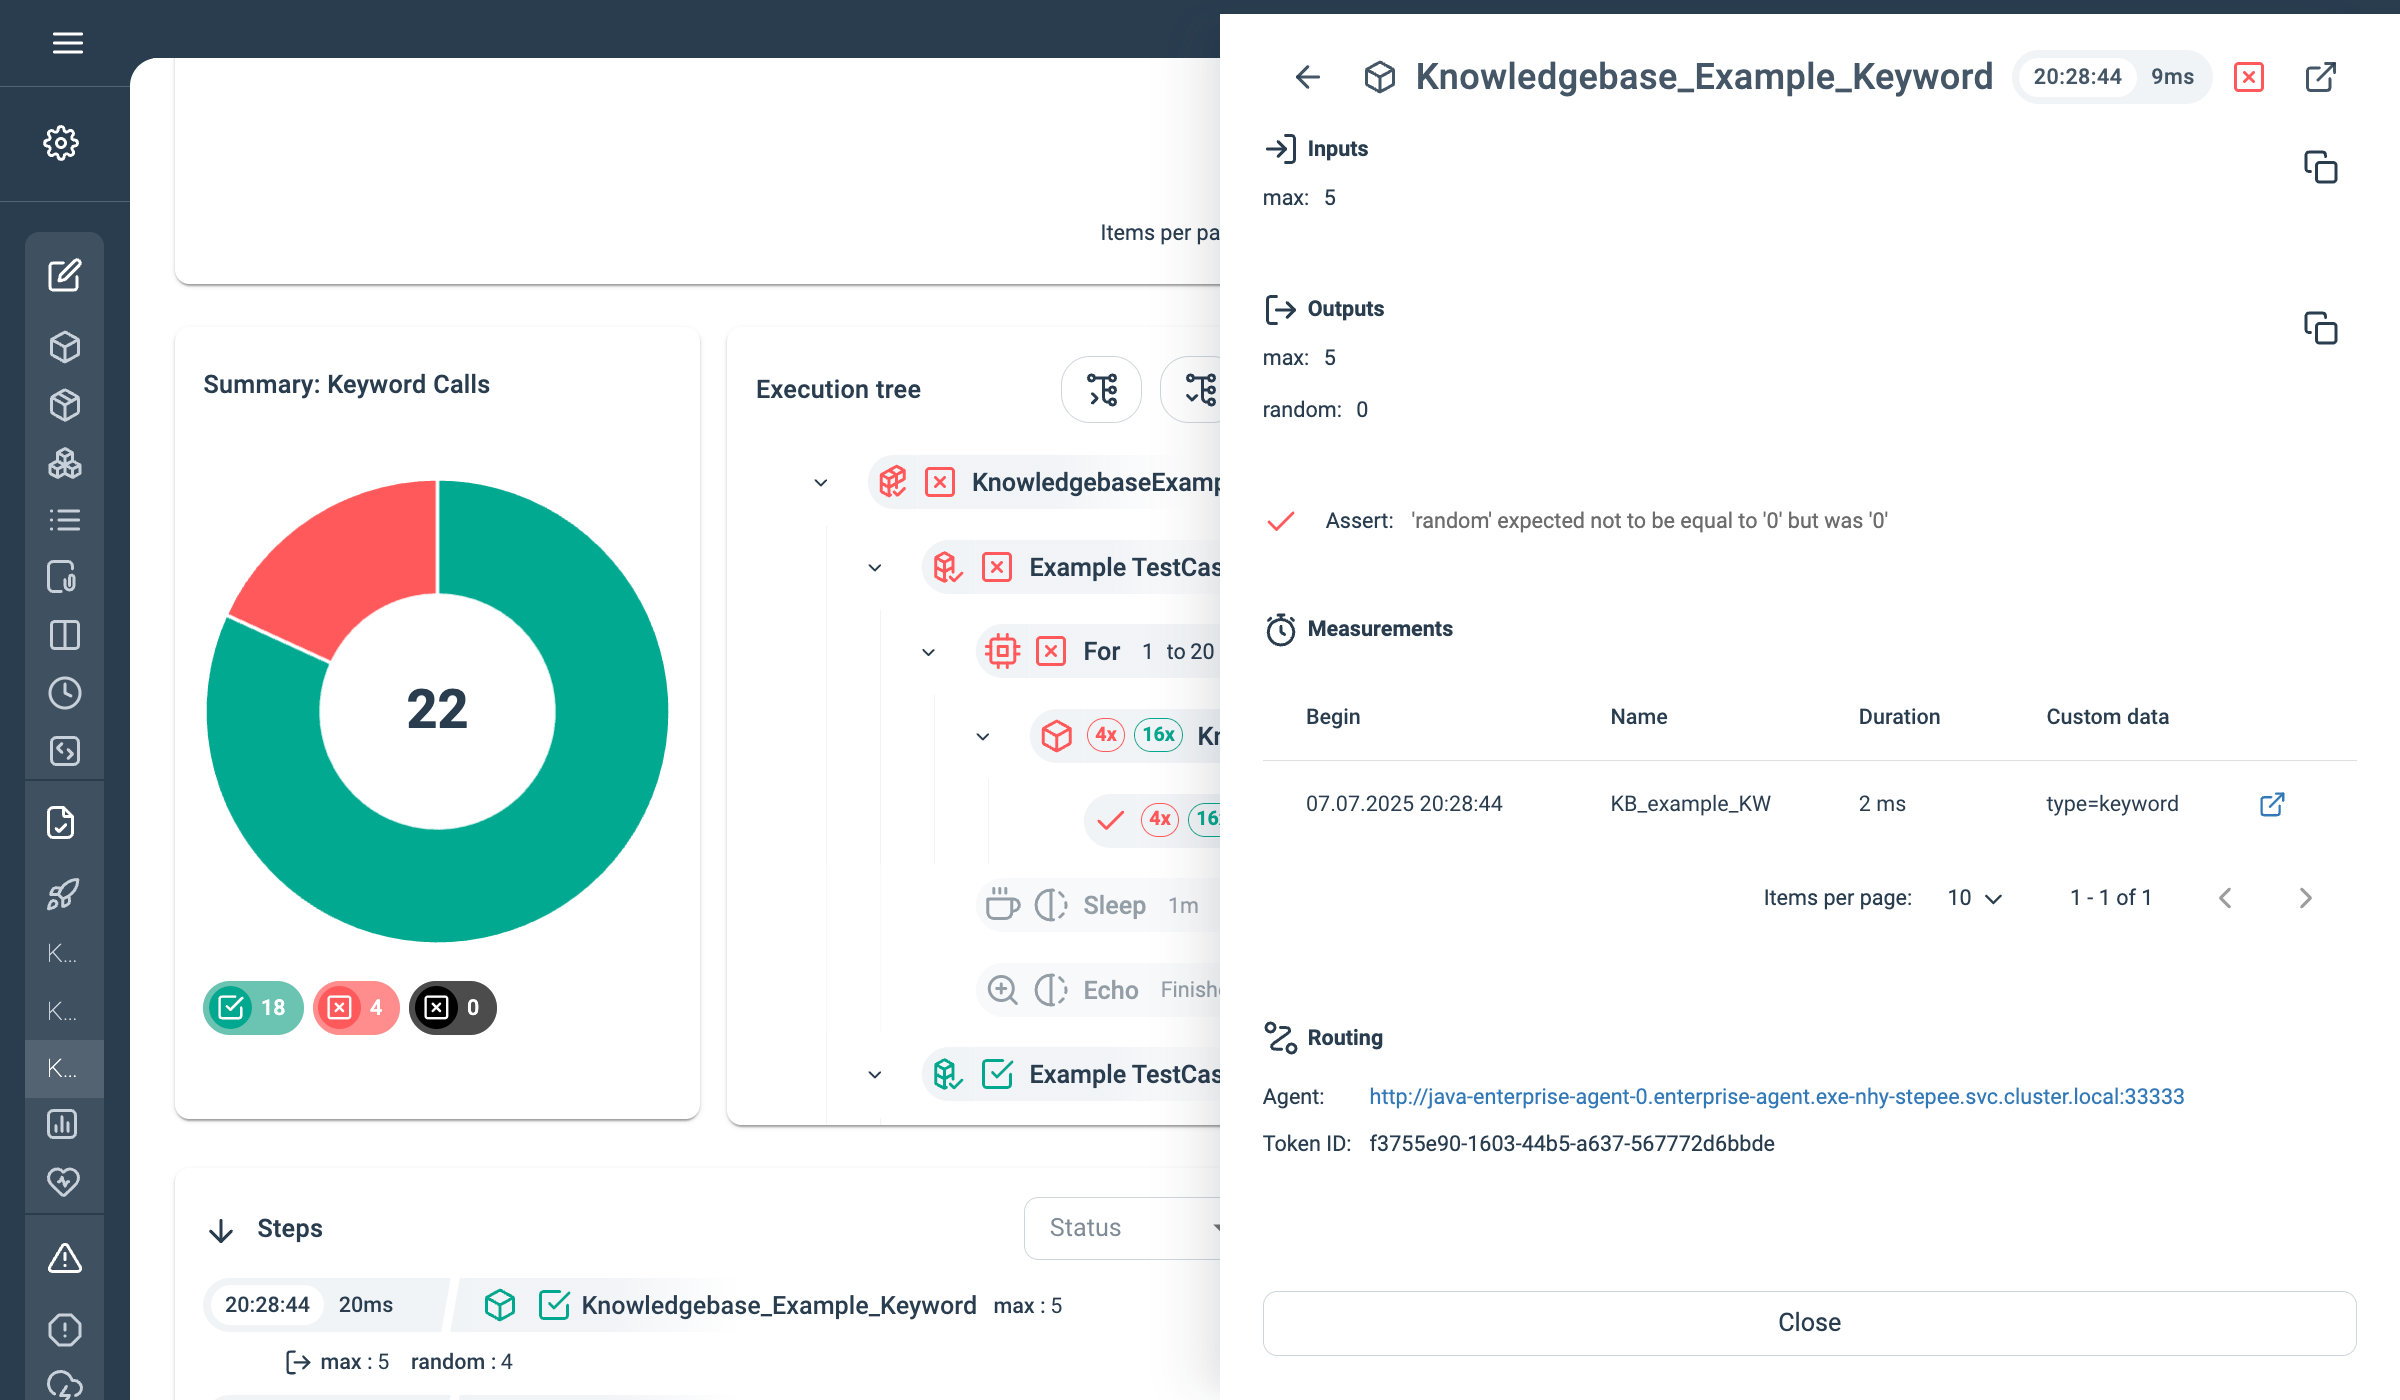
Task: Click the back arrow in the keyword detail panel
Action: click(x=1307, y=77)
